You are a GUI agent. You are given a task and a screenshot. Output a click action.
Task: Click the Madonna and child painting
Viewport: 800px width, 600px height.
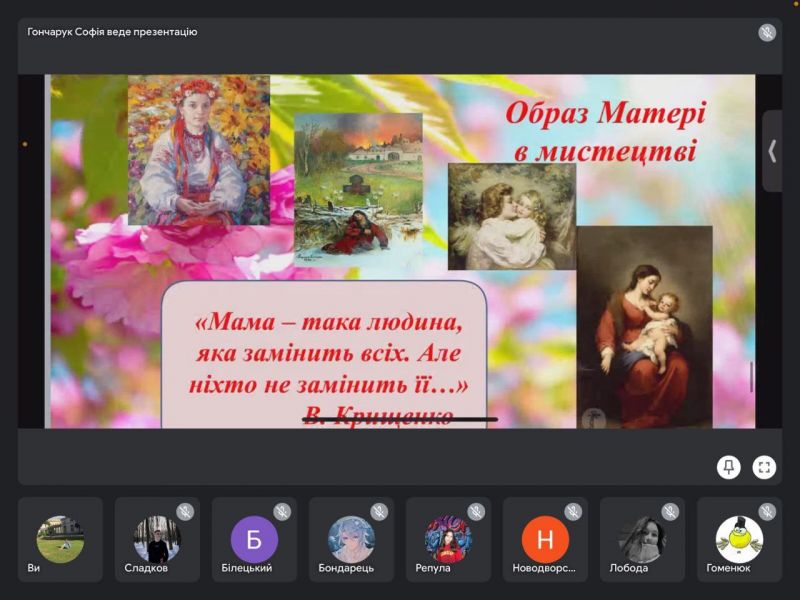[x=644, y=327]
